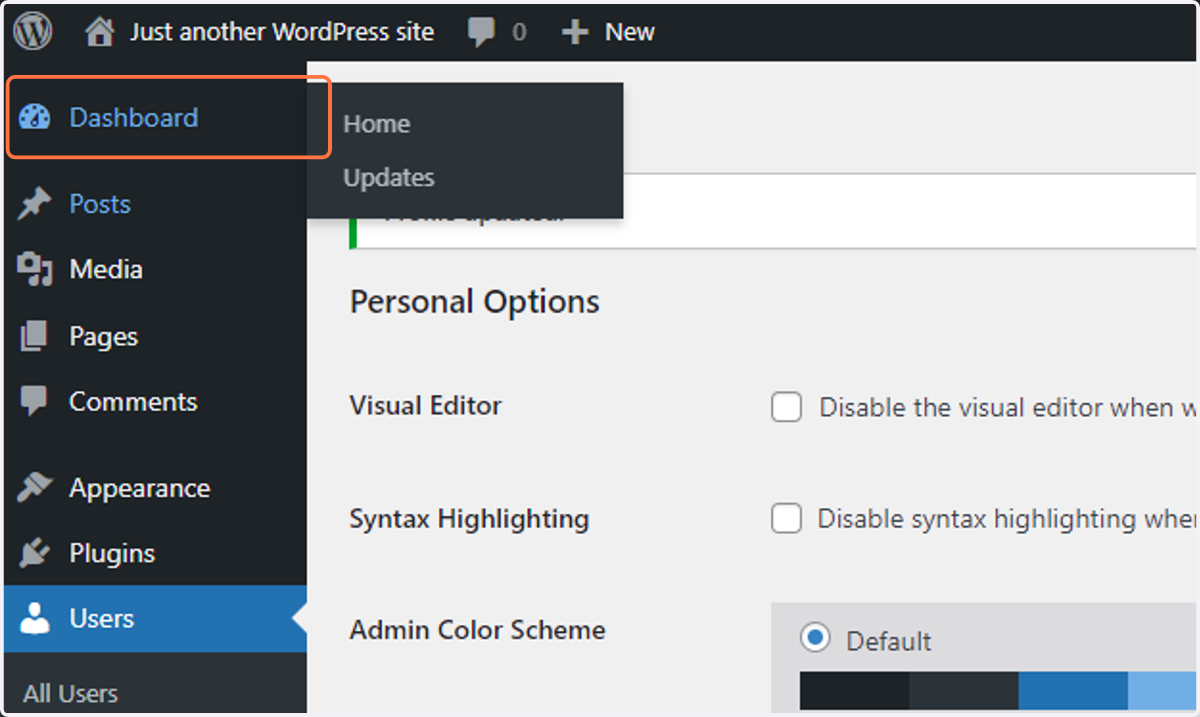Click the comments bubble icon in admin bar
Image resolution: width=1200 pixels, height=717 pixels.
[481, 33]
